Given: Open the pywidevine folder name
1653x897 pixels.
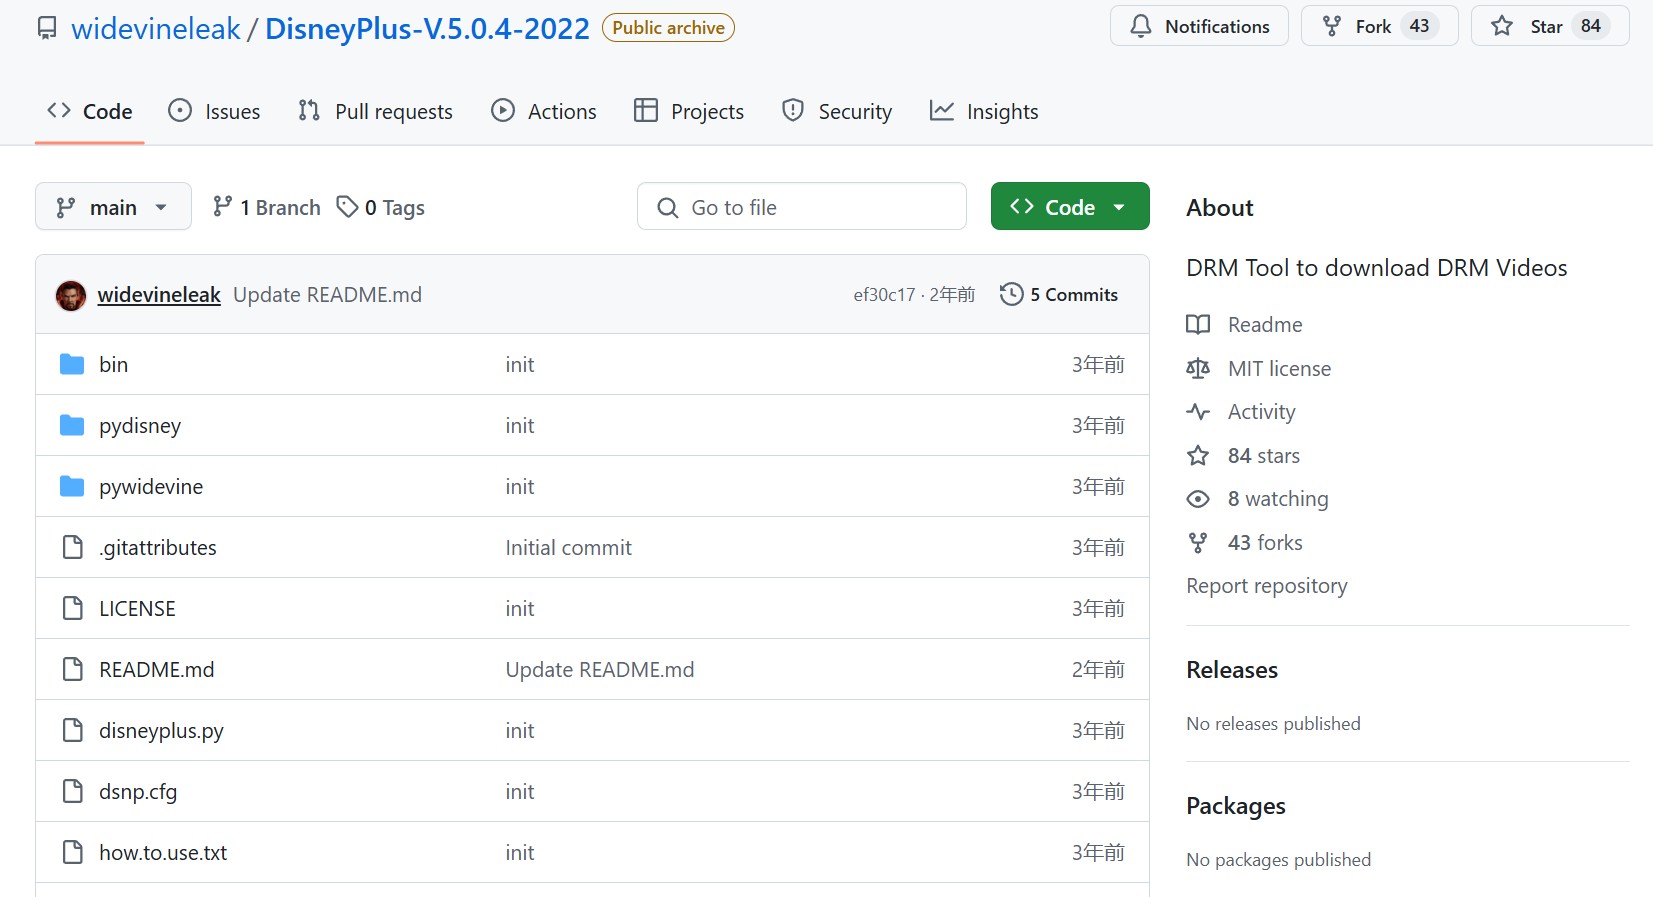Looking at the screenshot, I should [x=151, y=486].
